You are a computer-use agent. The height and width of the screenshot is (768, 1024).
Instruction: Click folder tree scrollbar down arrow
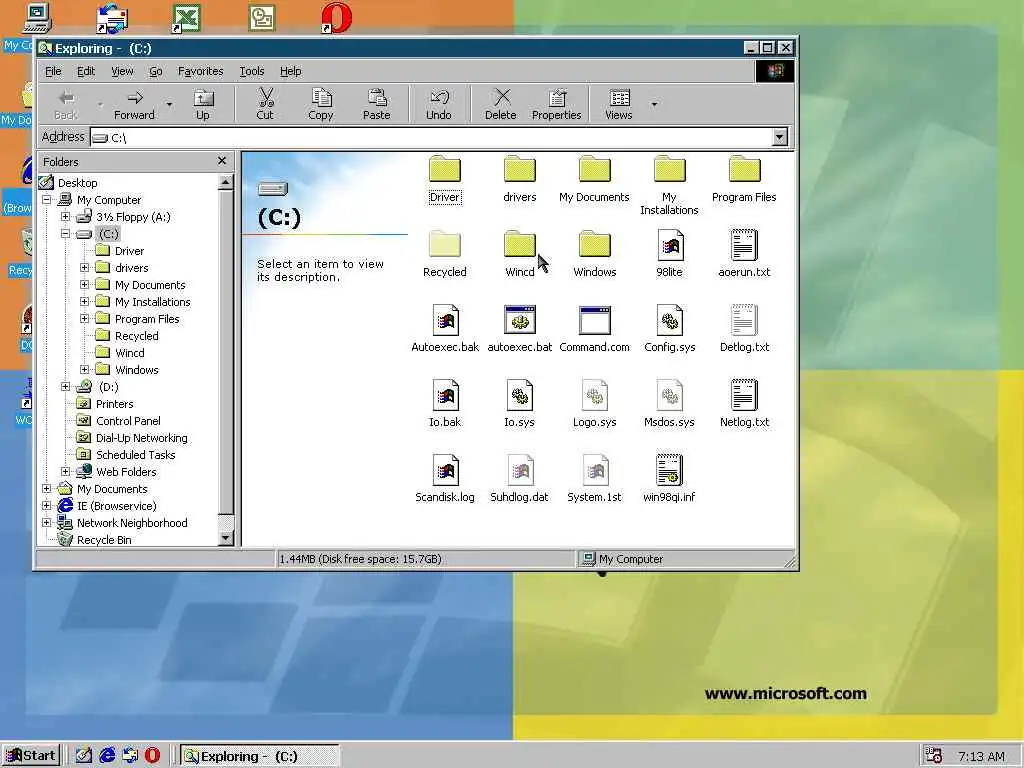click(225, 539)
